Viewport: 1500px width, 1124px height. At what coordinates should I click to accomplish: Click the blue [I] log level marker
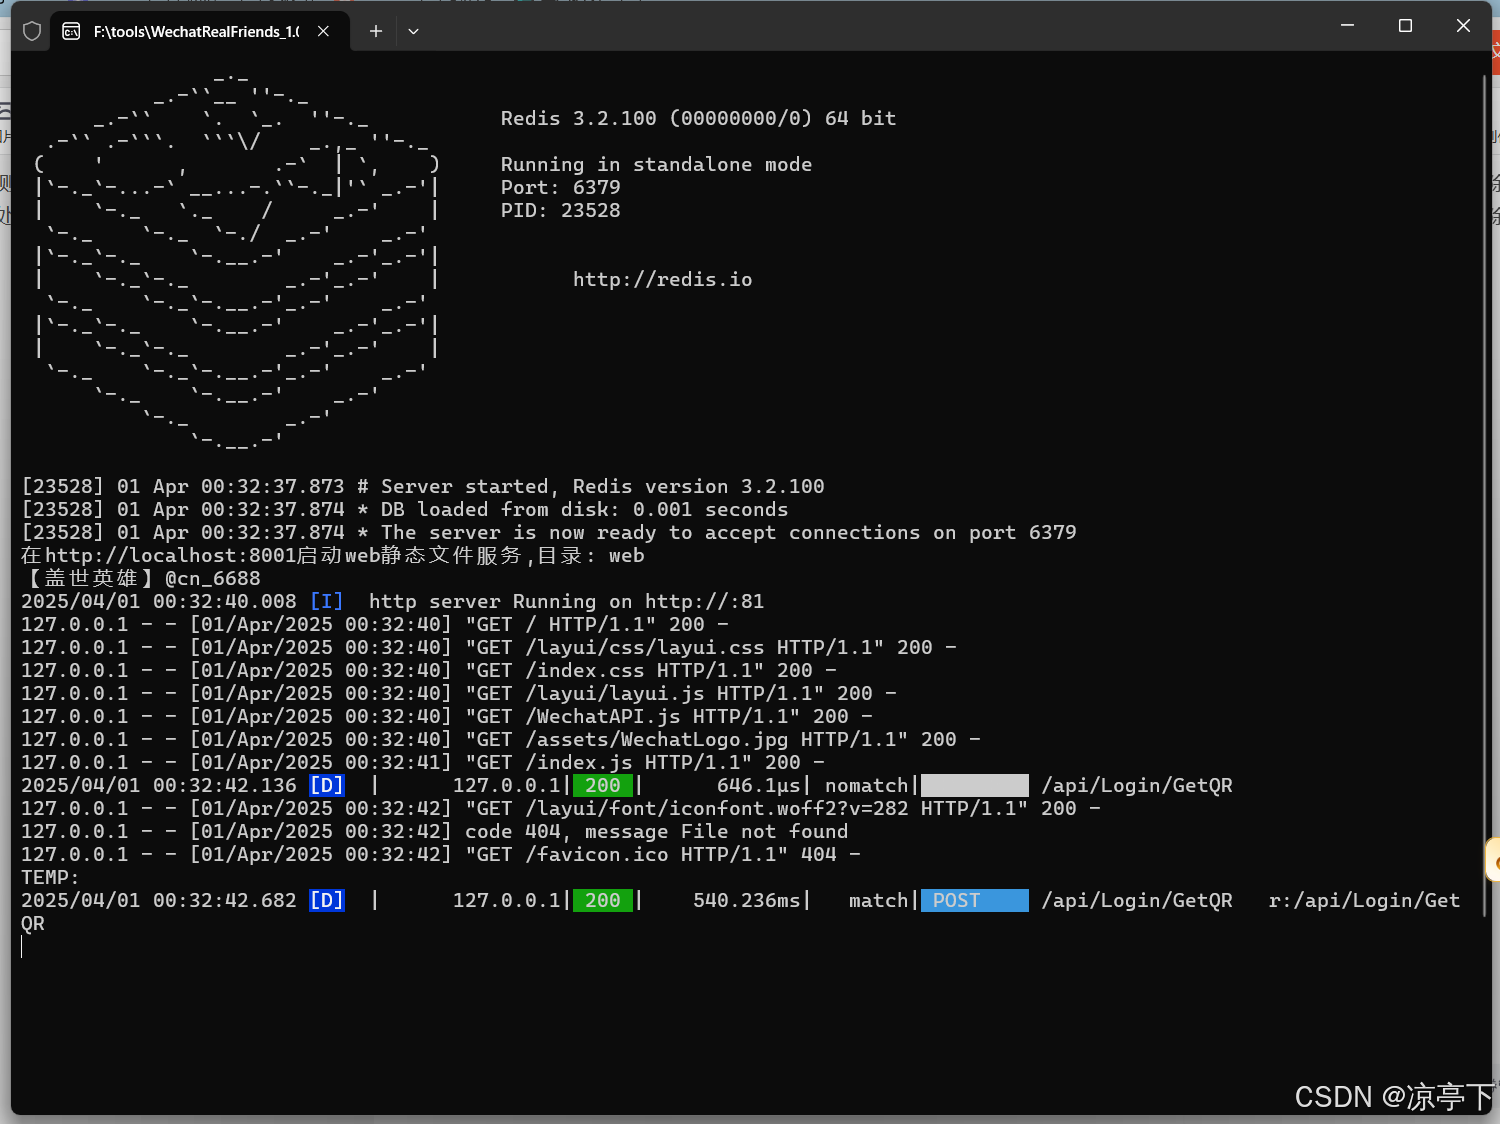click(326, 601)
